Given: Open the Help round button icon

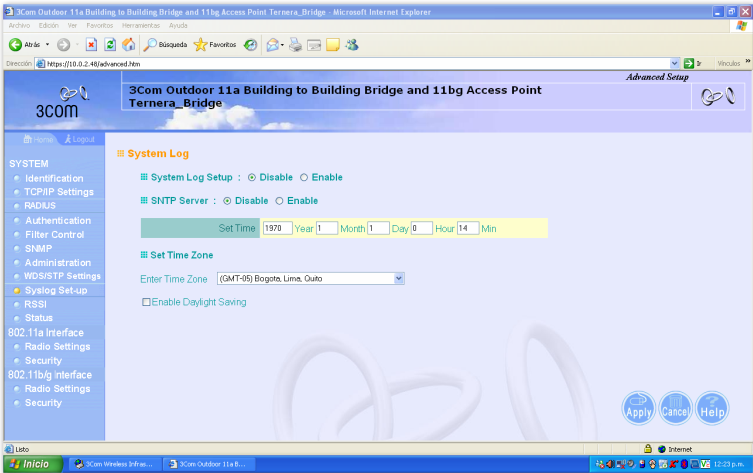Looking at the screenshot, I should click(x=712, y=407).
